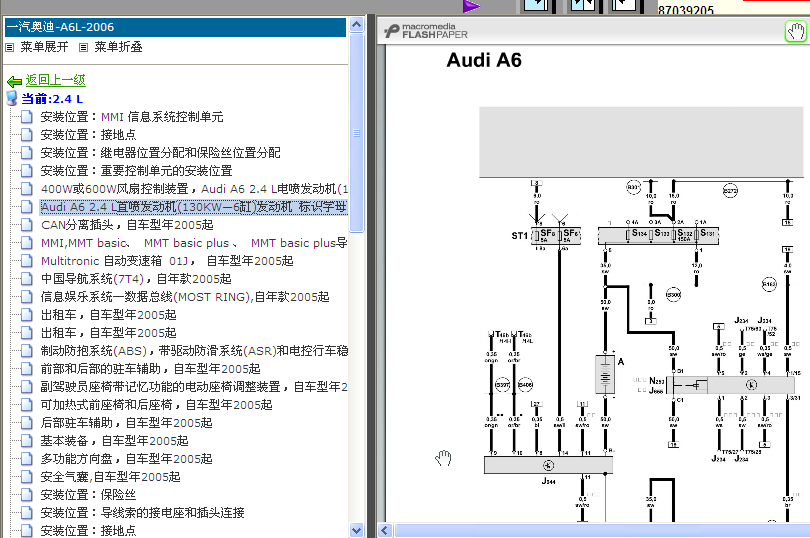This screenshot has width=810, height=538.
Task: Open 安装位置:保险丝
Action: click(88, 495)
